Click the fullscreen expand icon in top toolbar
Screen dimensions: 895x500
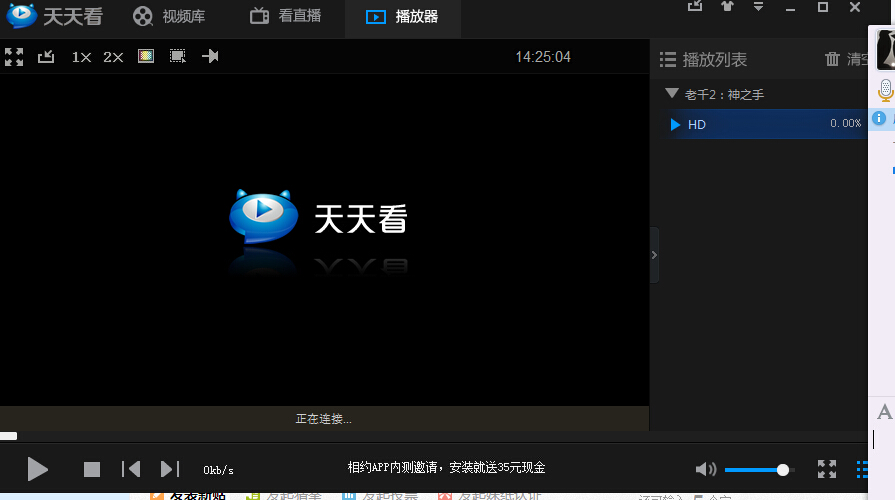click(14, 57)
